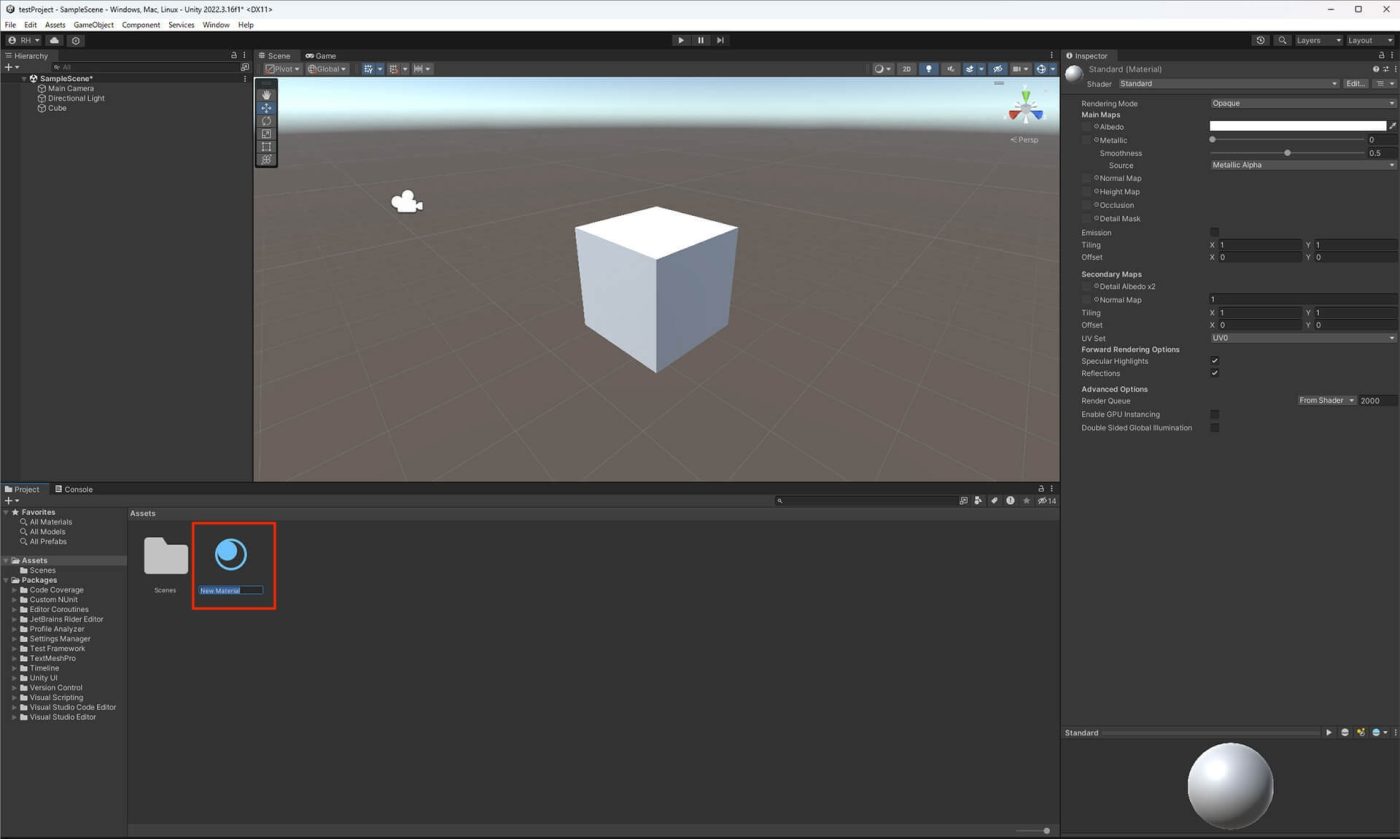Switch to the Game tab
Screen dimensions: 1400x839
coord(321,56)
